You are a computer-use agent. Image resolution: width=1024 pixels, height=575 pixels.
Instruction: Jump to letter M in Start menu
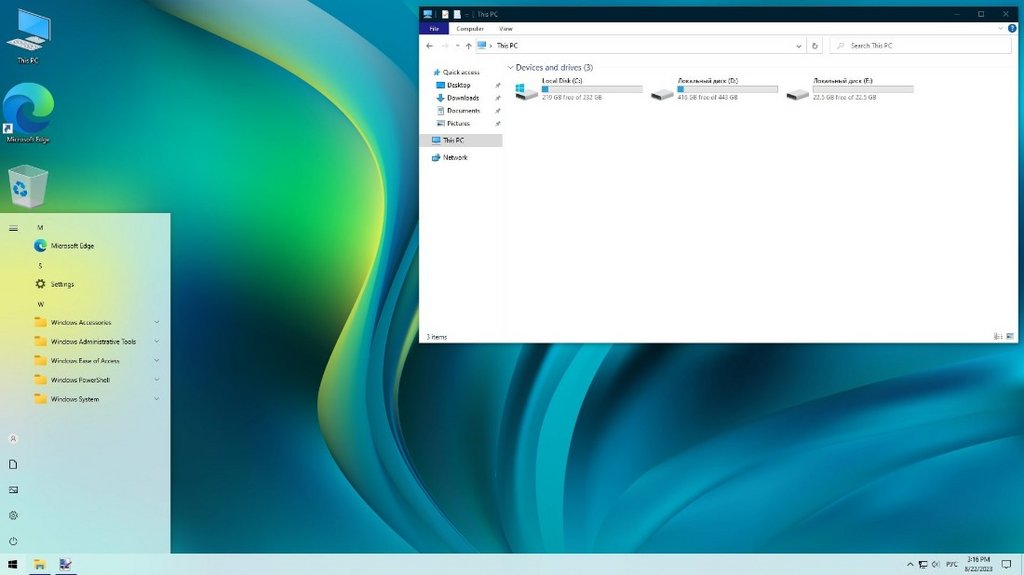pyautogui.click(x=40, y=227)
